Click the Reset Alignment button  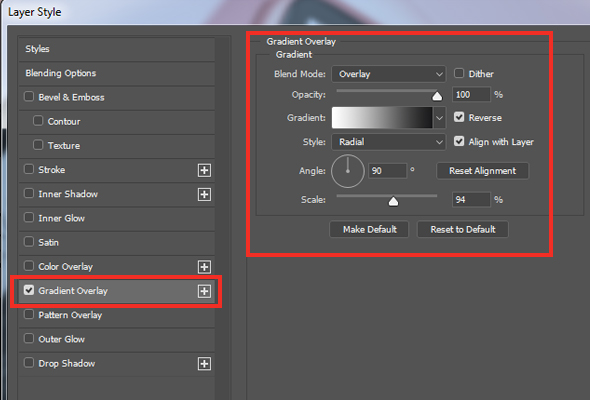point(482,171)
